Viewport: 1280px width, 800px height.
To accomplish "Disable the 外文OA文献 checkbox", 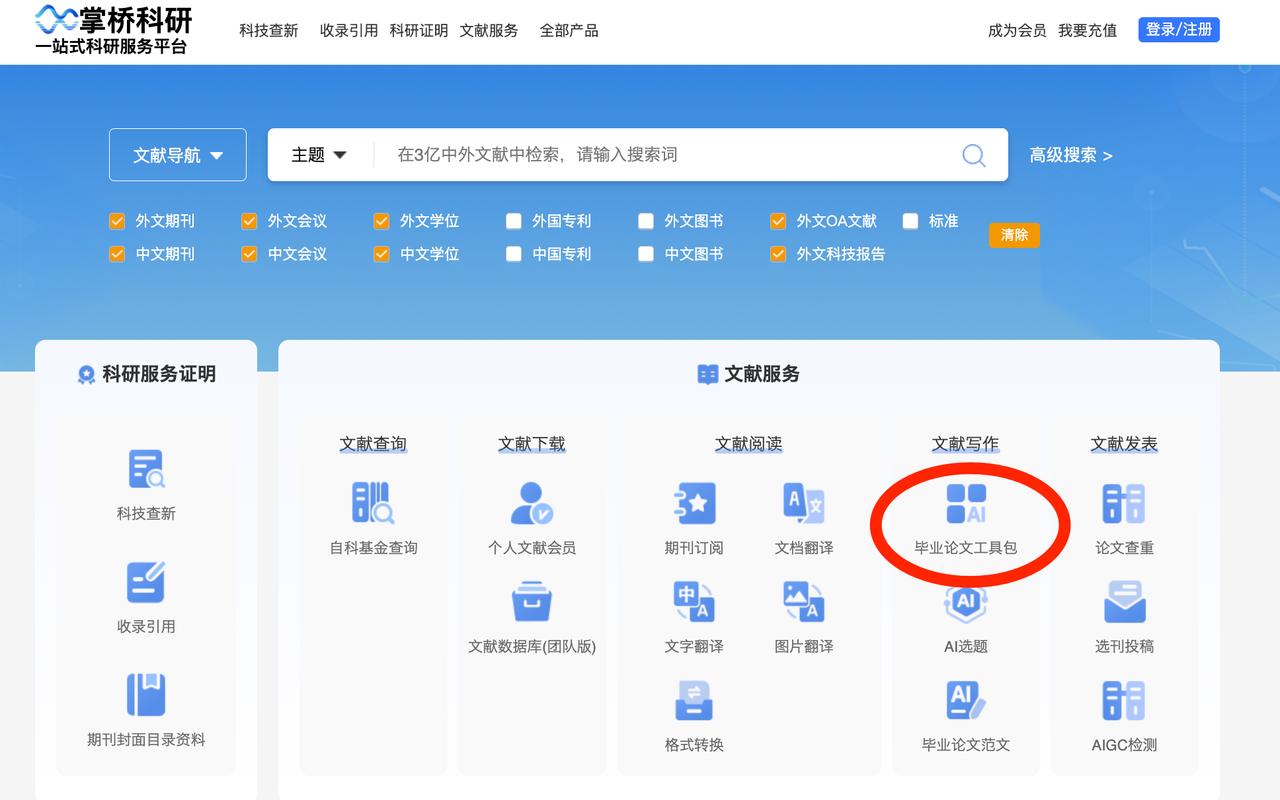I will coord(778,221).
